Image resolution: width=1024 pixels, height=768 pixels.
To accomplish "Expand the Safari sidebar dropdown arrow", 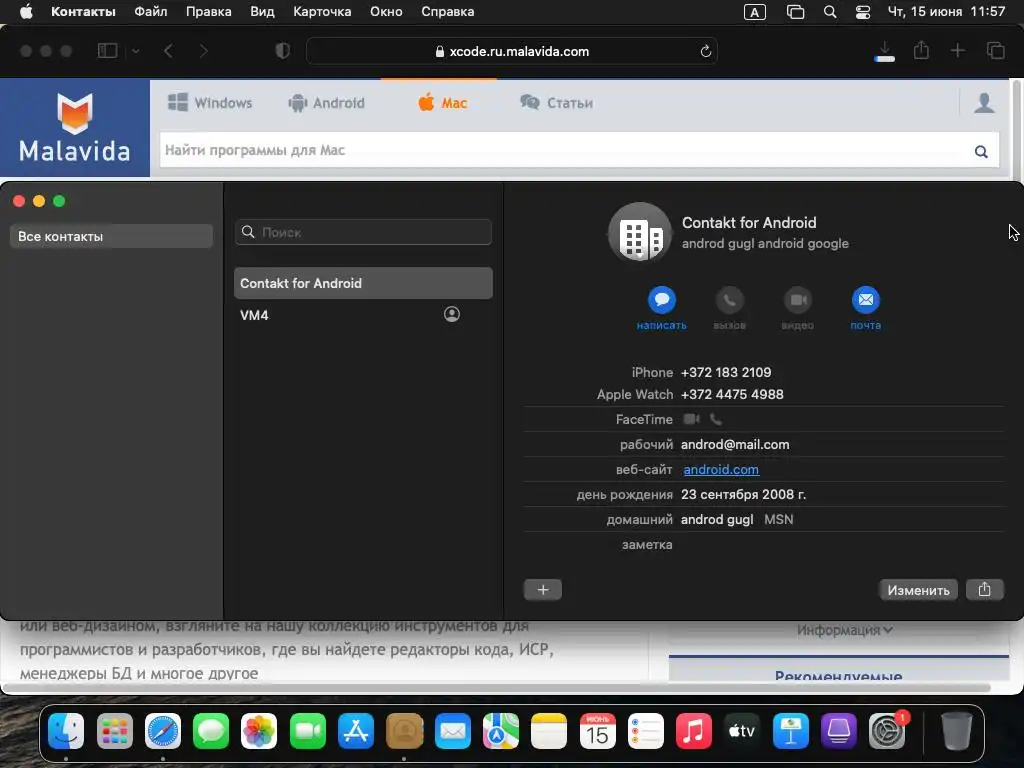I will tap(136, 51).
